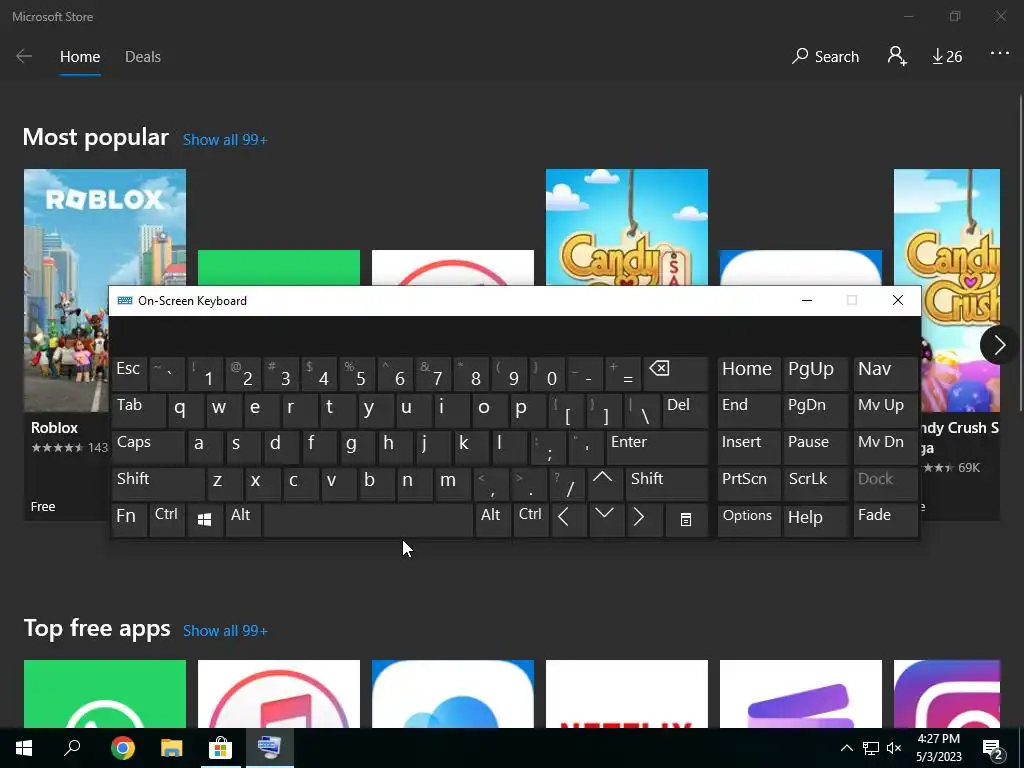Click the context menu key on the keyboard
The image size is (1024, 768).
(686, 520)
